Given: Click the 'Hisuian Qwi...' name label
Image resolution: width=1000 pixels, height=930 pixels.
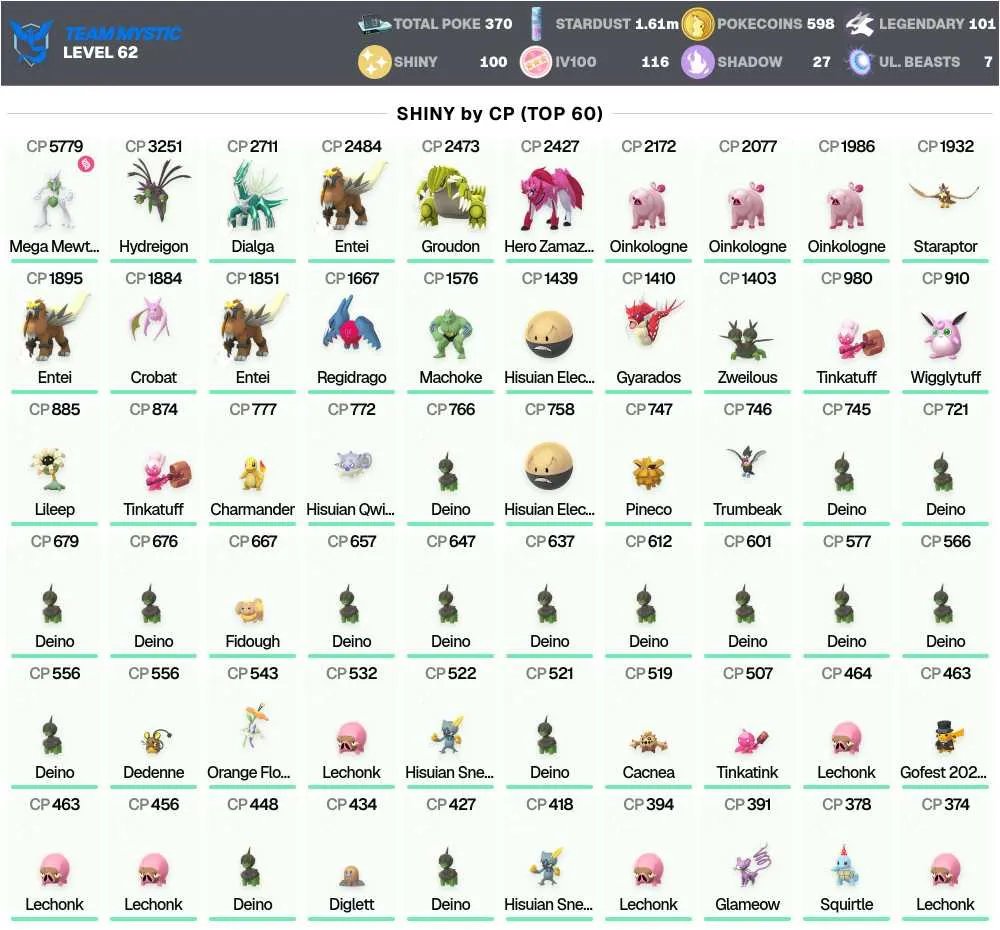Looking at the screenshot, I should tap(351, 510).
